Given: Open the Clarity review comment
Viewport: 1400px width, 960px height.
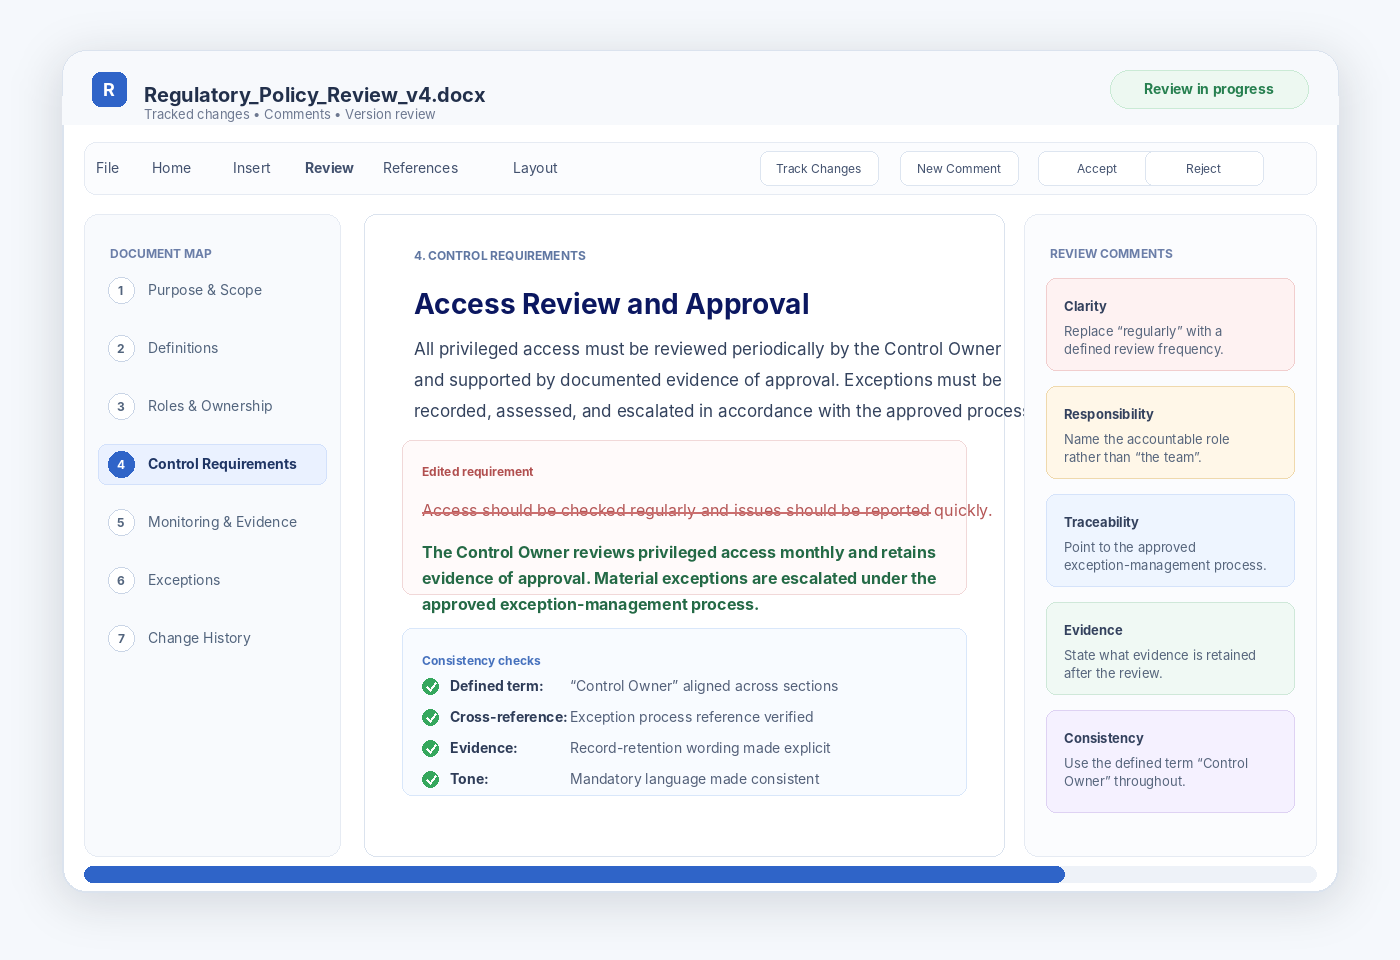Looking at the screenshot, I should click(1170, 325).
